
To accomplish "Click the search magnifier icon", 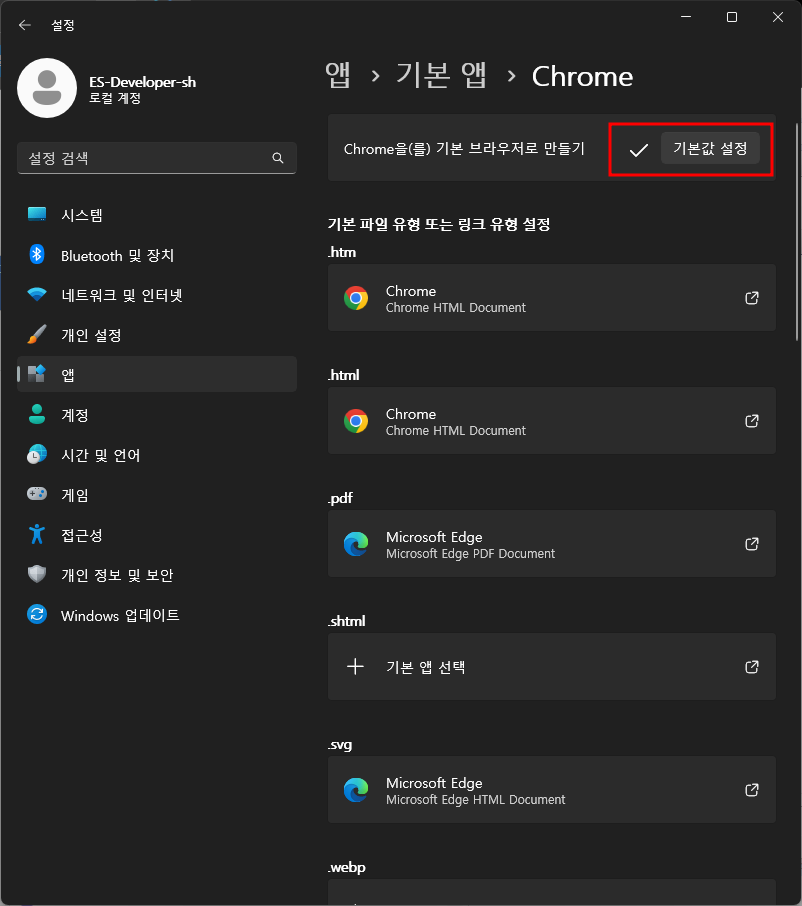I will 278,158.
